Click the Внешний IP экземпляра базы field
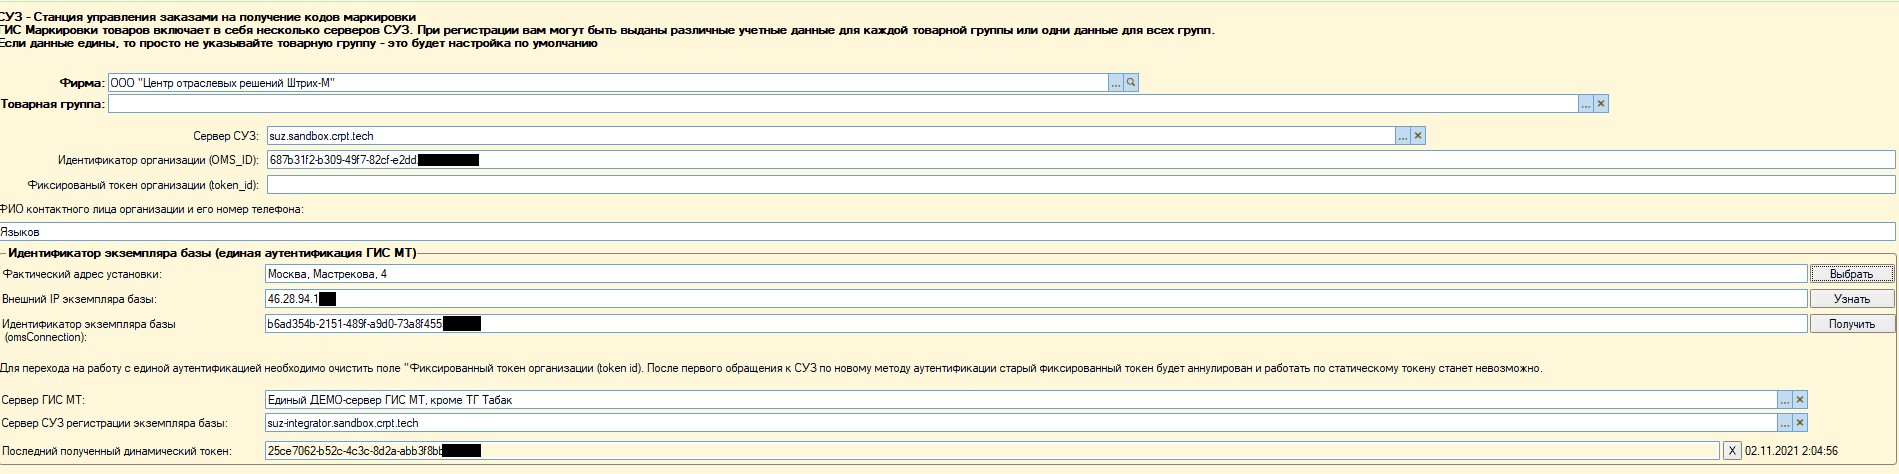 1035,299
